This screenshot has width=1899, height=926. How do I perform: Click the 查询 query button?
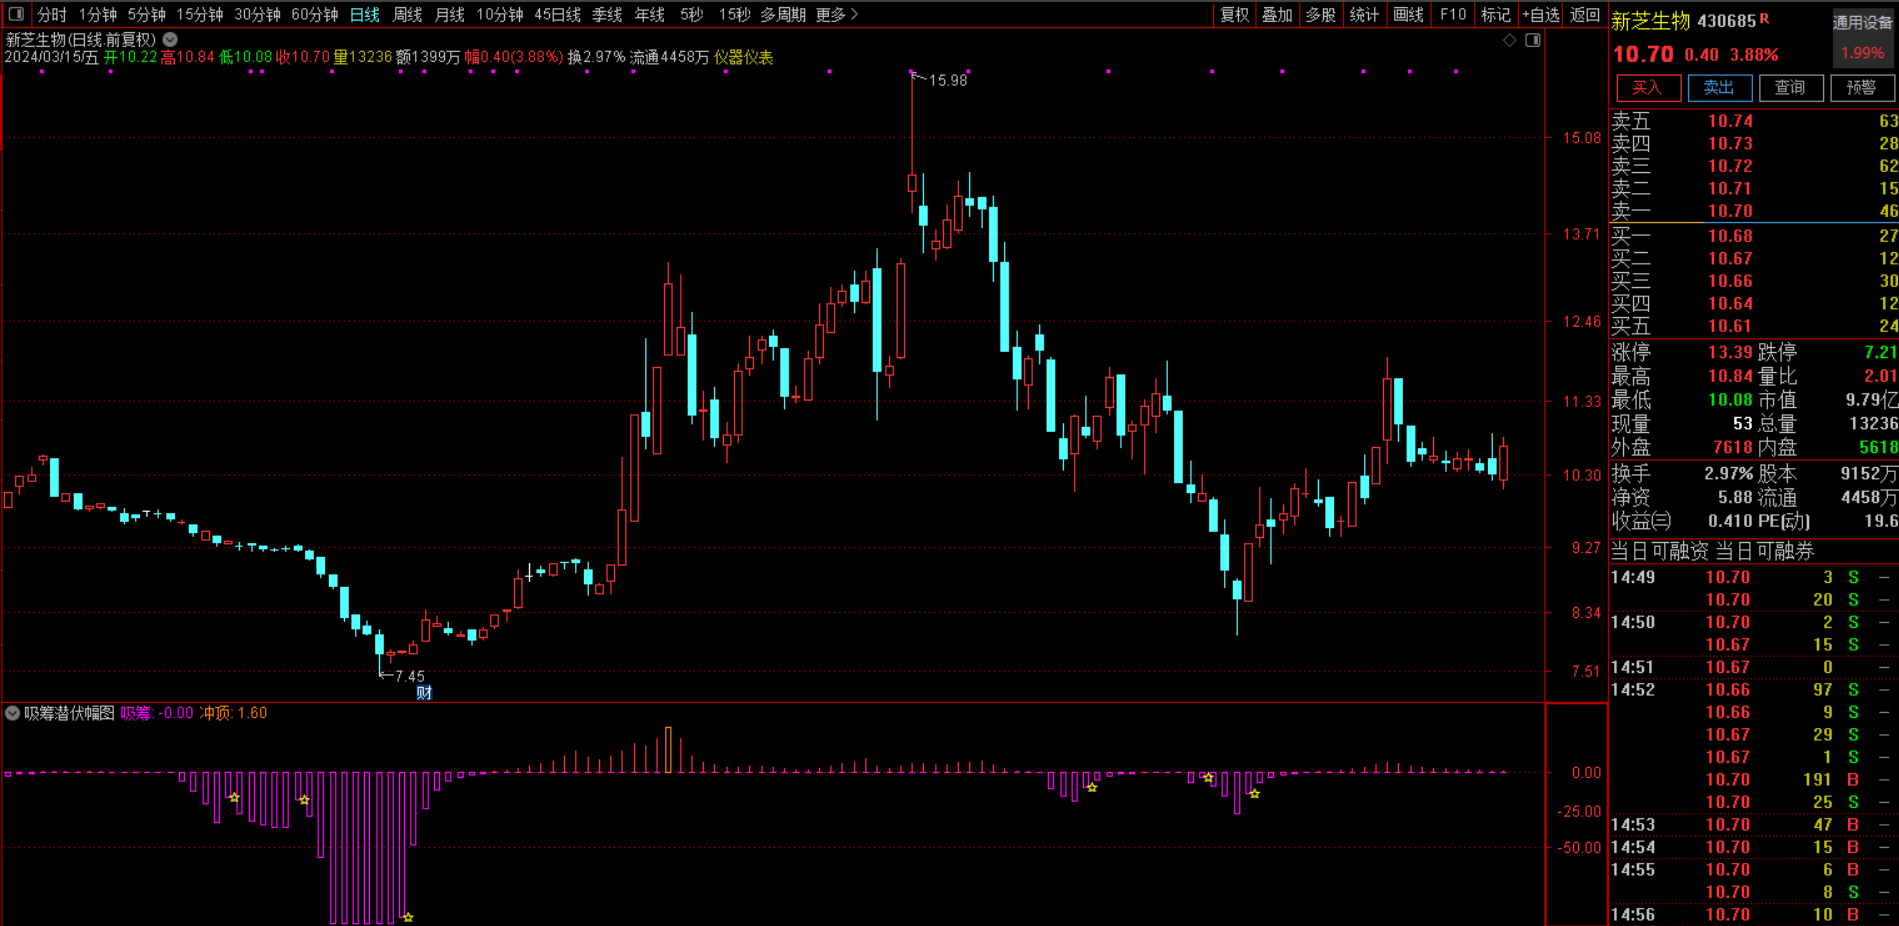(x=1790, y=88)
